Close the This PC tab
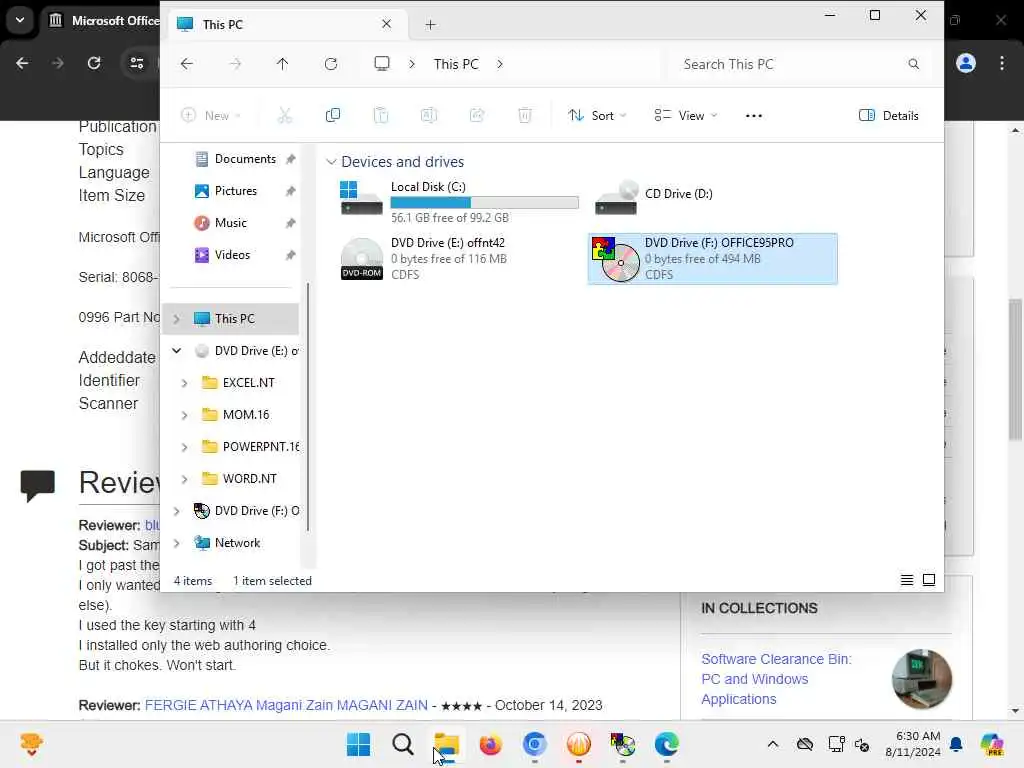1024x768 pixels. pyautogui.click(x=387, y=24)
